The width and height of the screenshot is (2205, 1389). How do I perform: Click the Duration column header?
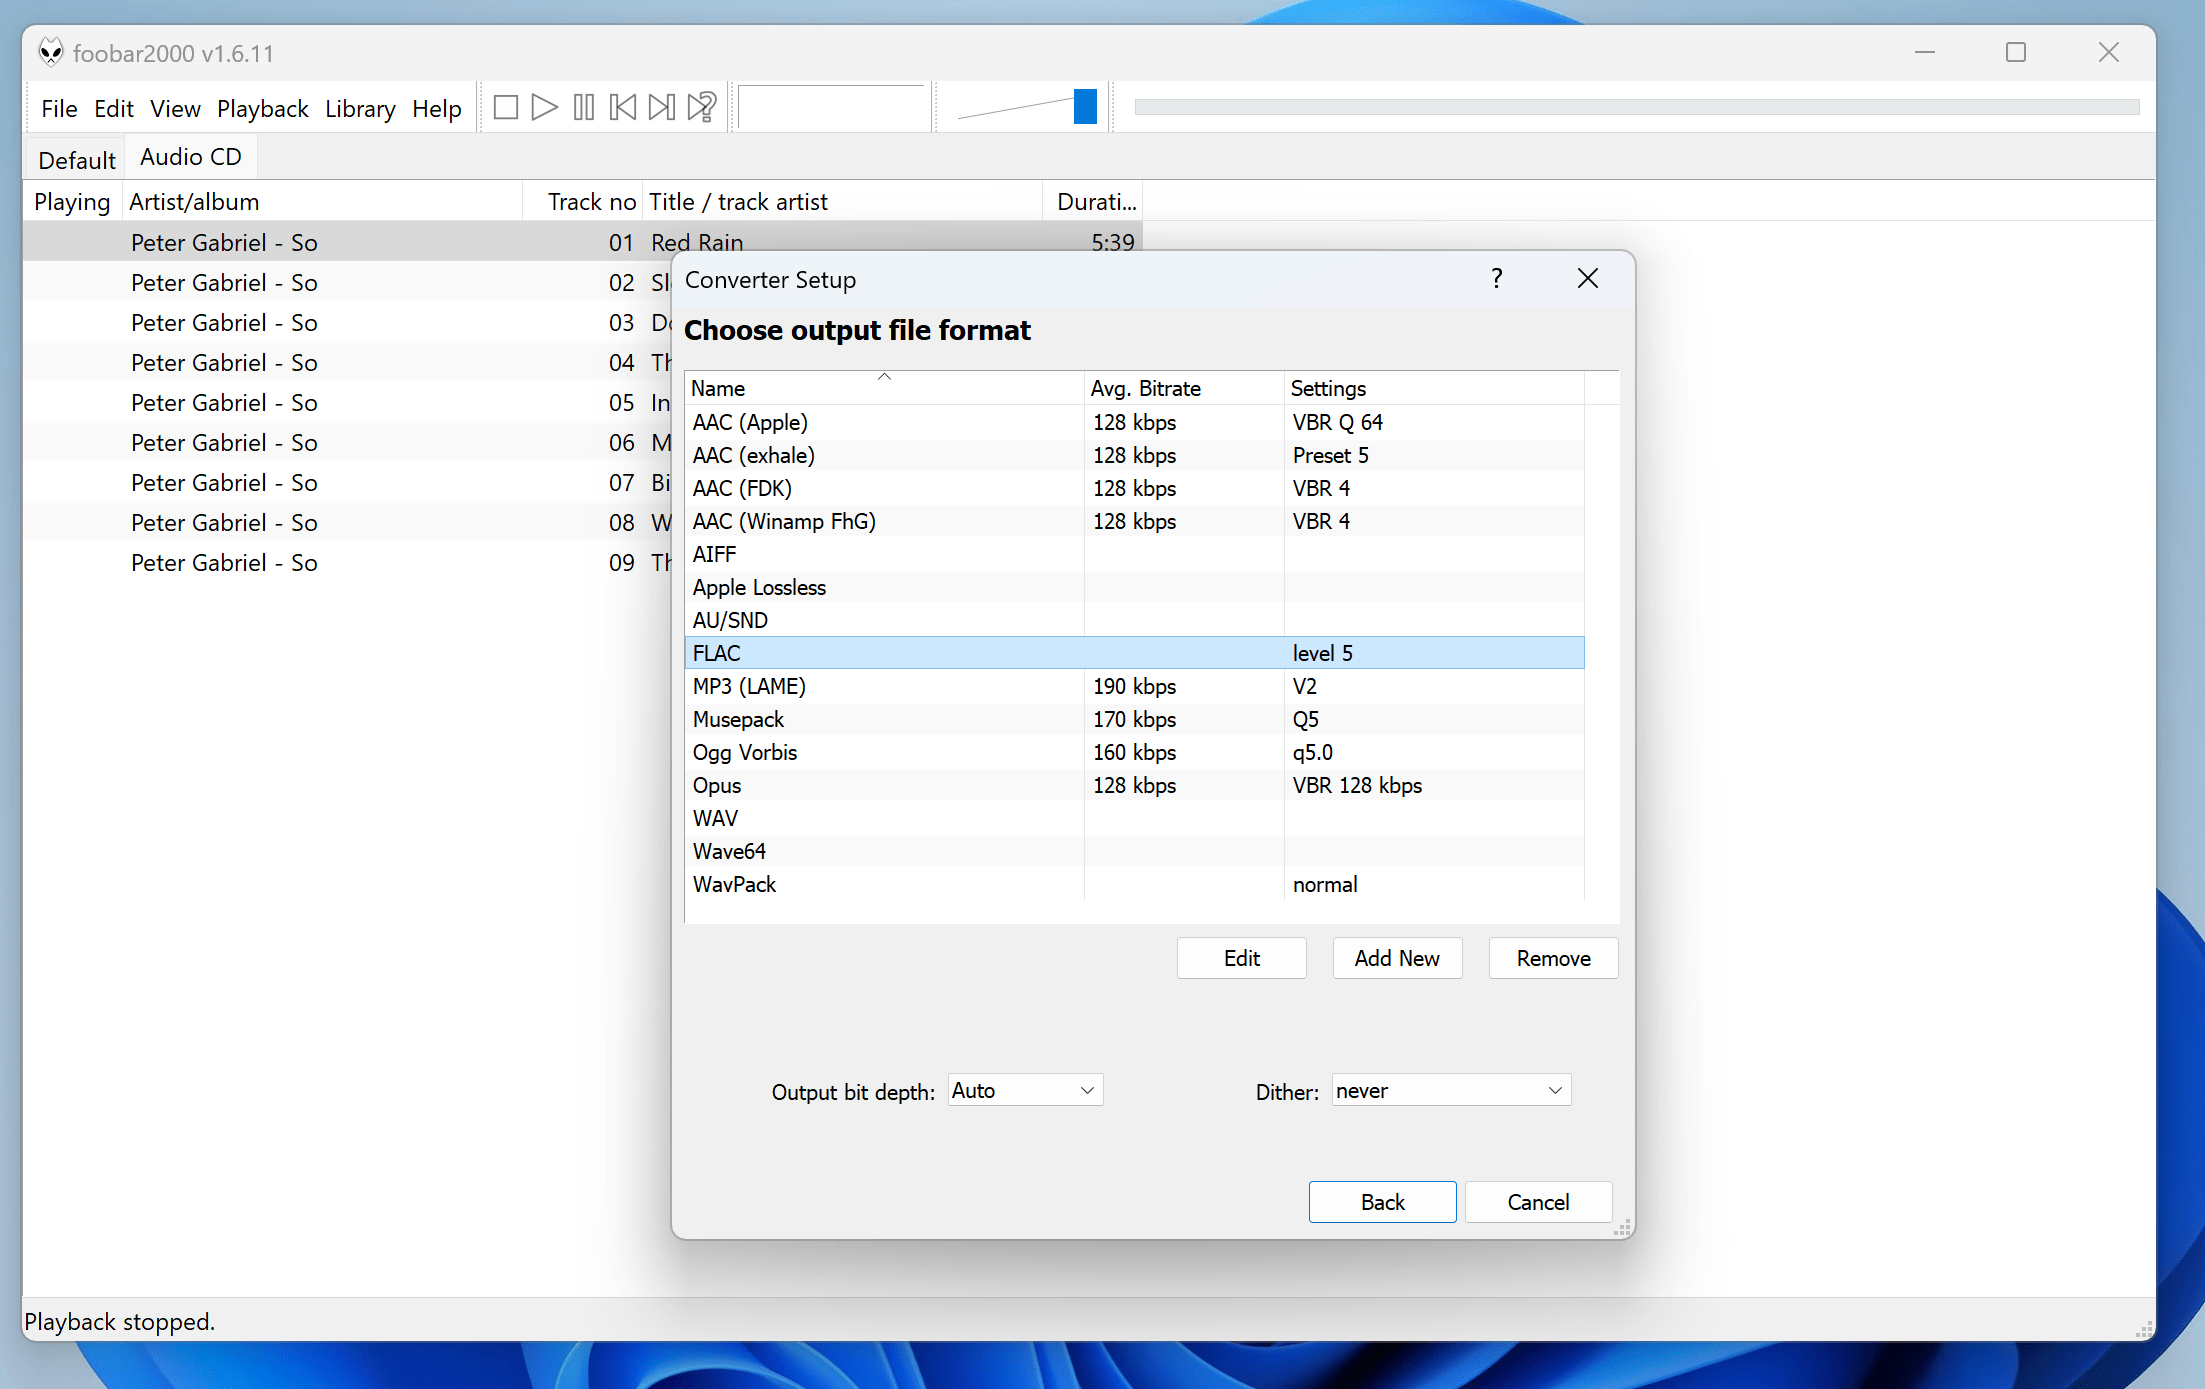pyautogui.click(x=1093, y=201)
